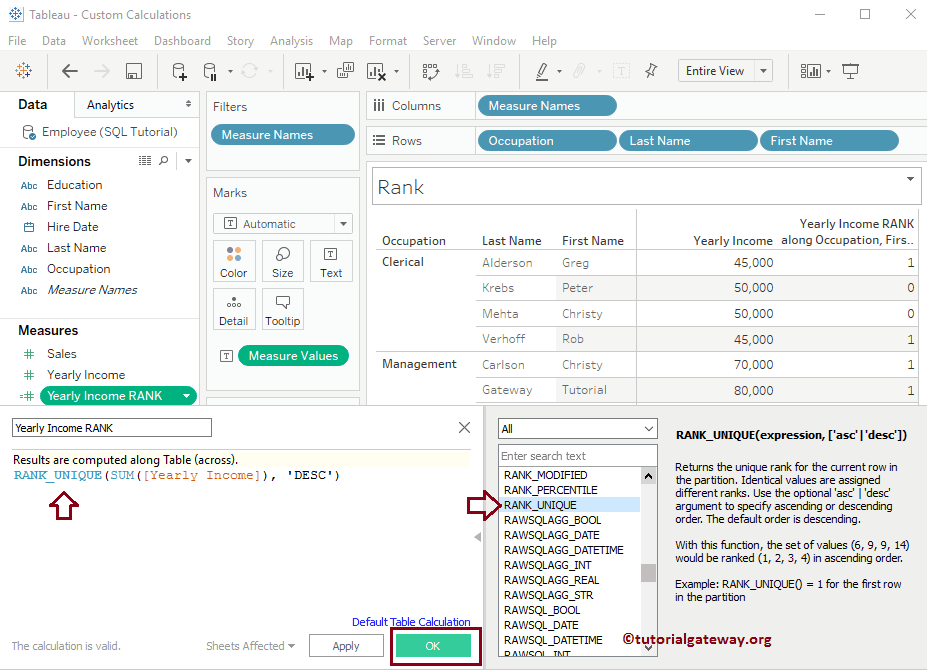The width and height of the screenshot is (927, 670).
Task: Open the All functions category dropdown
Action: pyautogui.click(x=577, y=427)
